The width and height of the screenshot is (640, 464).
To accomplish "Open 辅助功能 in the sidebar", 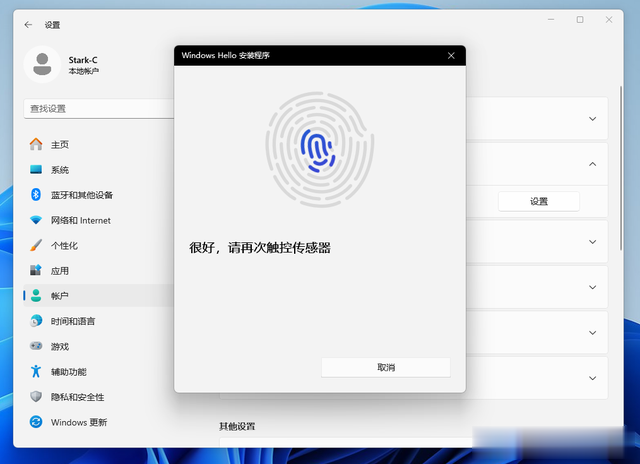I will click(x=99, y=372).
